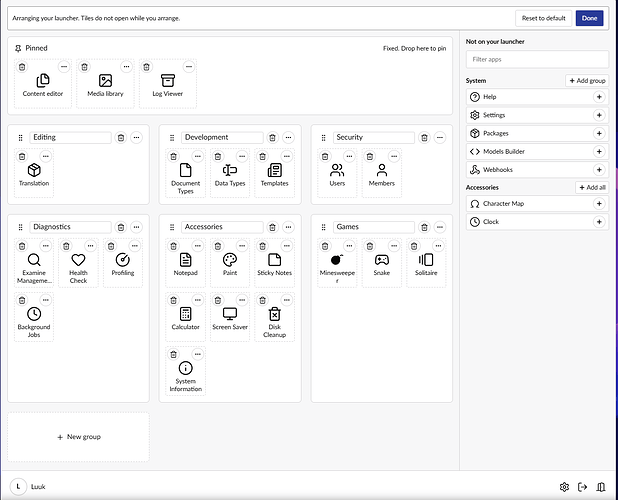Click the Document Types tile
This screenshot has width=618, height=500.
(186, 173)
